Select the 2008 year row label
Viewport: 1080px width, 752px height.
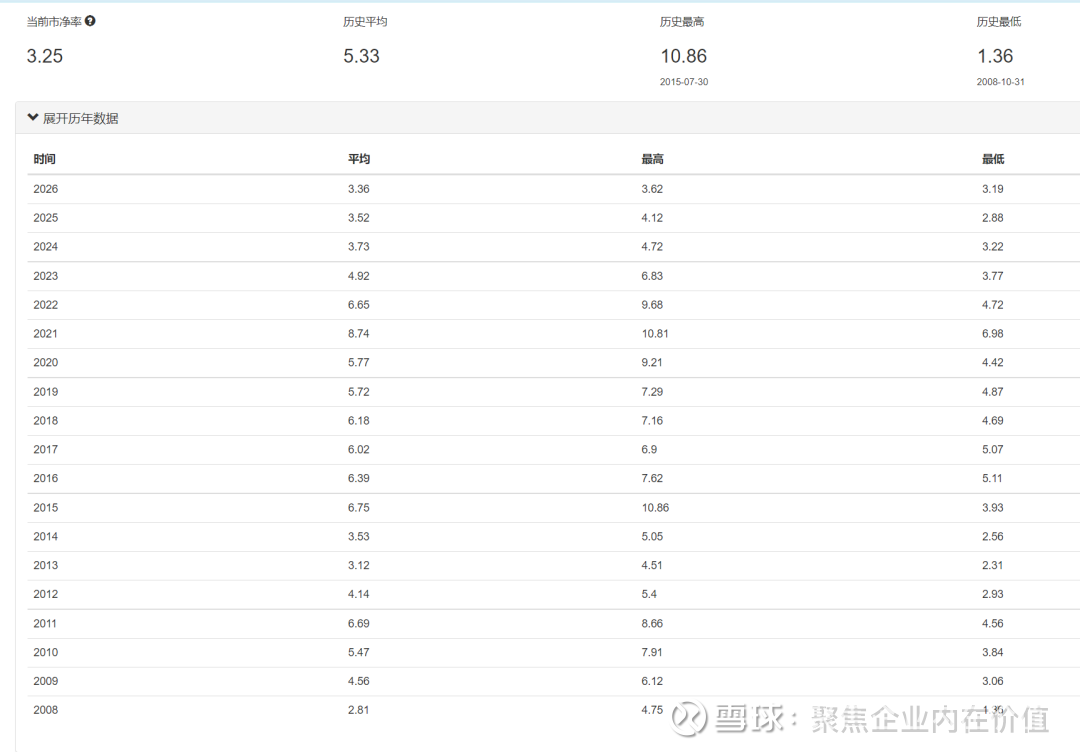pos(46,711)
